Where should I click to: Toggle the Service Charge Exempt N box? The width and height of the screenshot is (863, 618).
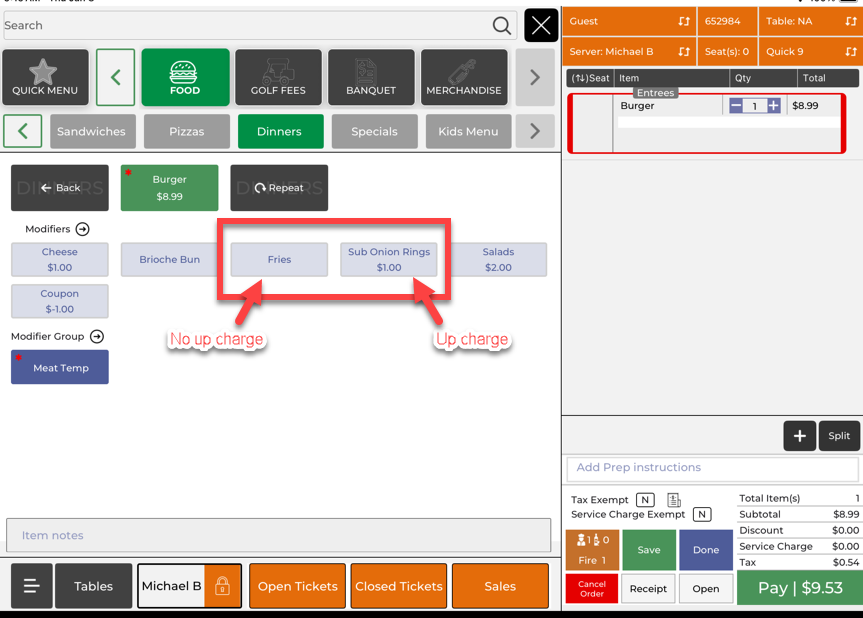pyautogui.click(x=702, y=515)
